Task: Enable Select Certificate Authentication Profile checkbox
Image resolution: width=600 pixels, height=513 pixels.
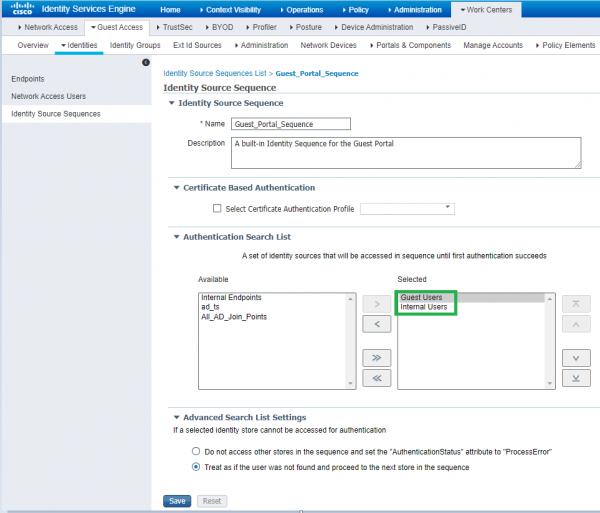Action: pyautogui.click(x=217, y=209)
